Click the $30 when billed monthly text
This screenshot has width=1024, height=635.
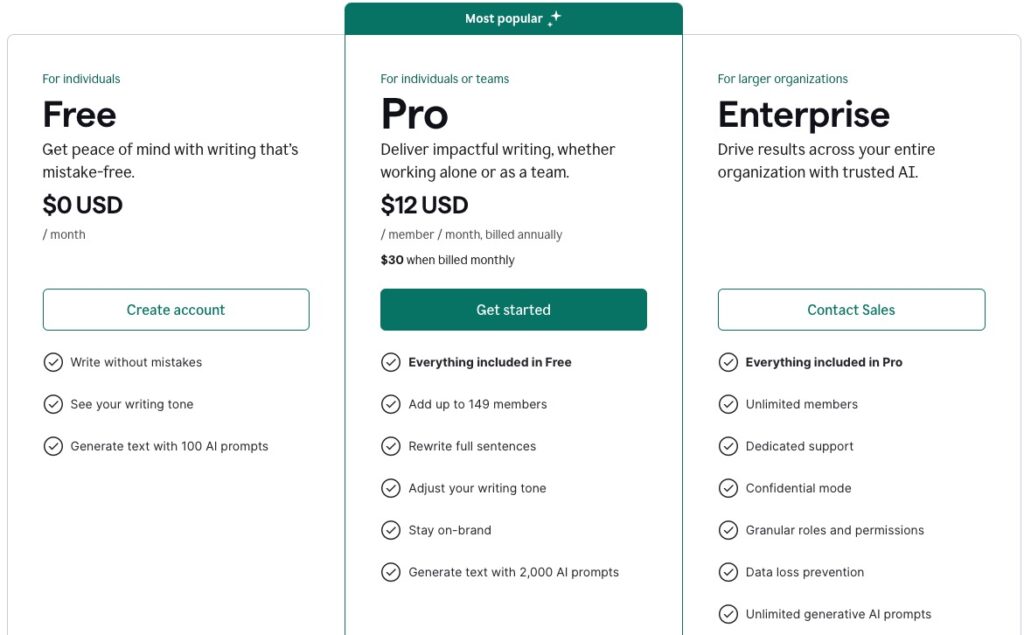447,260
